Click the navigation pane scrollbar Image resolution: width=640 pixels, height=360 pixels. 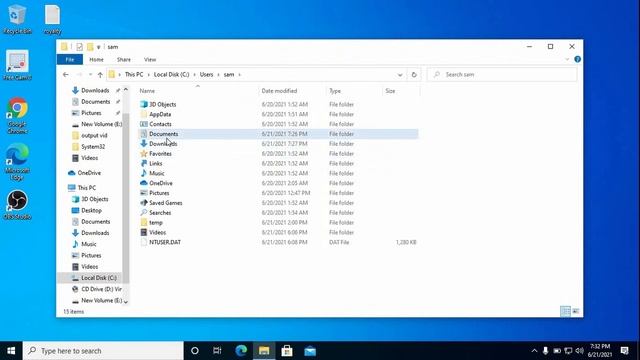(x=126, y=196)
